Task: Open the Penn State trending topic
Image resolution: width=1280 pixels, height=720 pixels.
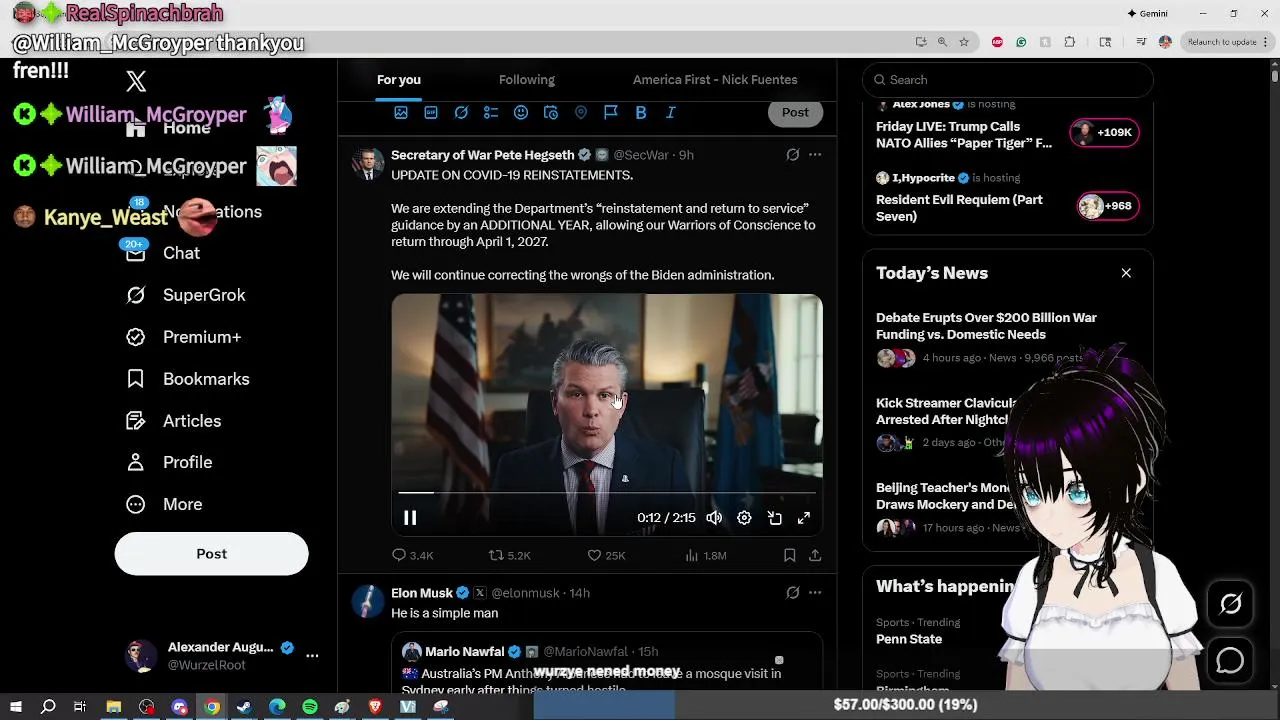Action: click(x=909, y=639)
